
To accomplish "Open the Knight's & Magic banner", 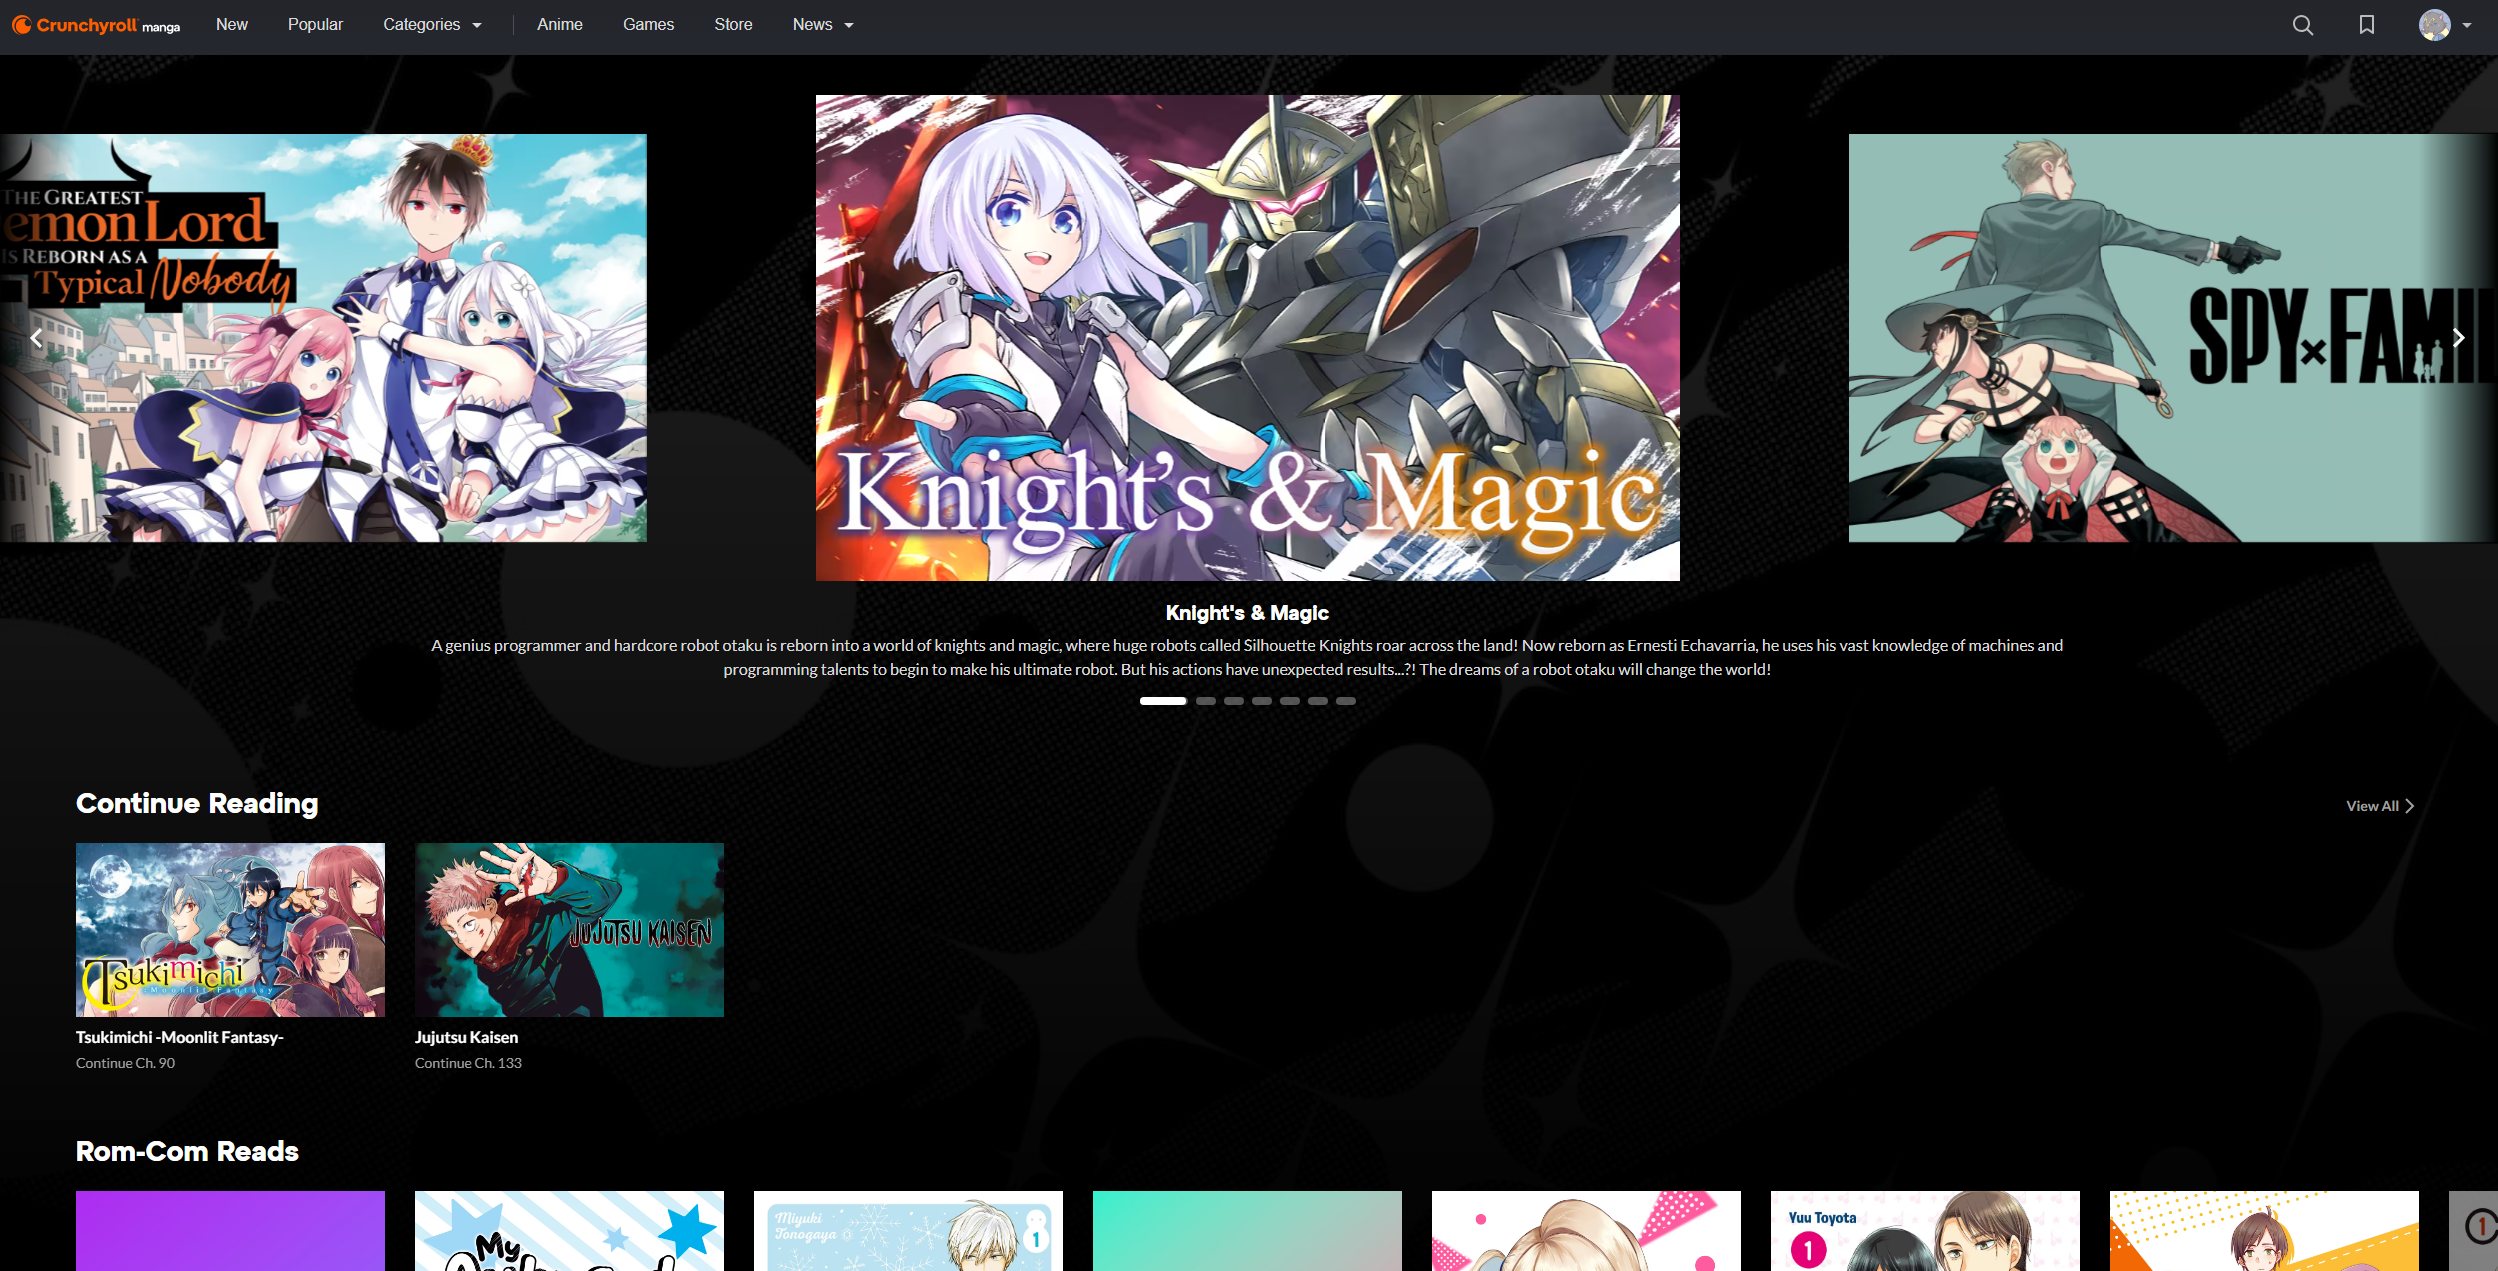I will 1247,337.
